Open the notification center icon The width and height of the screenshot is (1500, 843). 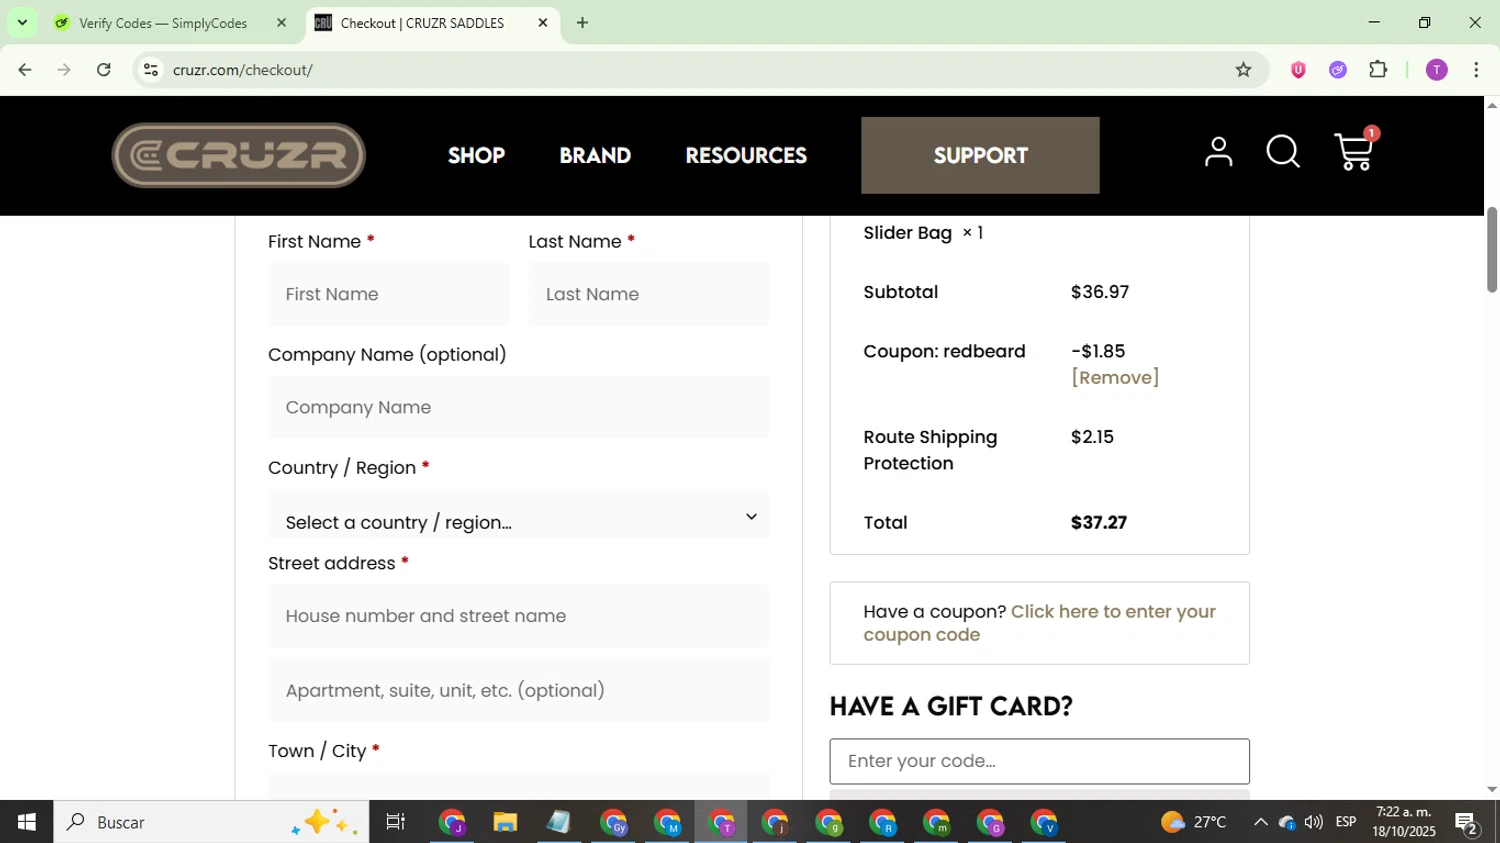point(1467,823)
